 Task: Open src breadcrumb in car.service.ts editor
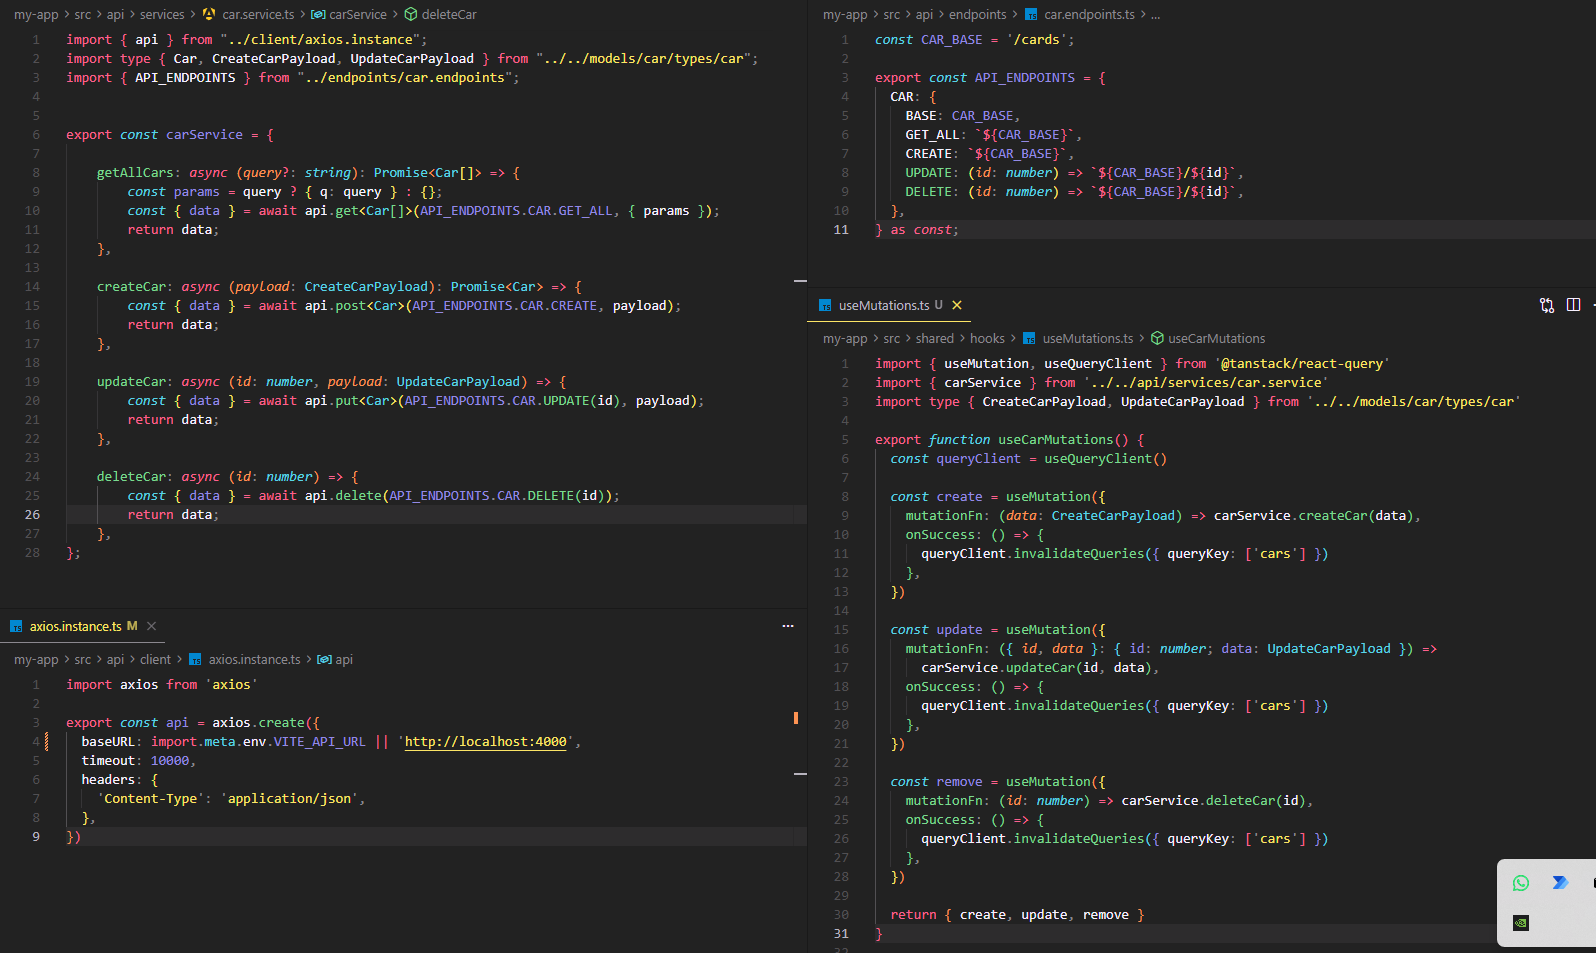(83, 14)
